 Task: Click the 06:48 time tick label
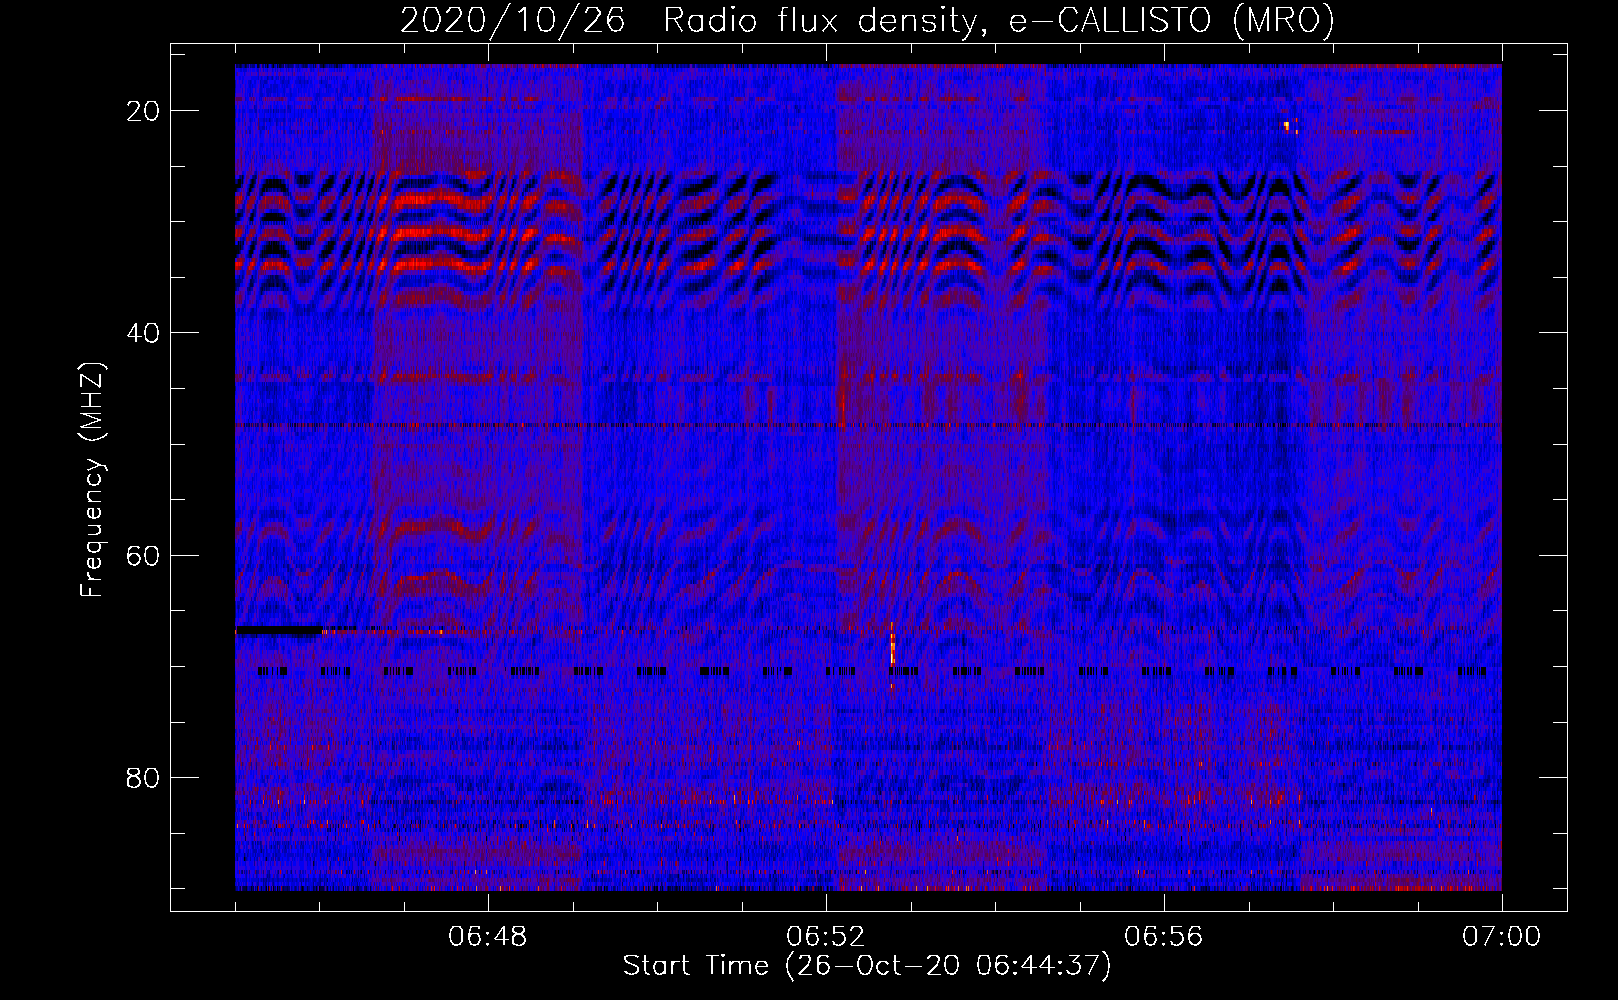(x=488, y=937)
